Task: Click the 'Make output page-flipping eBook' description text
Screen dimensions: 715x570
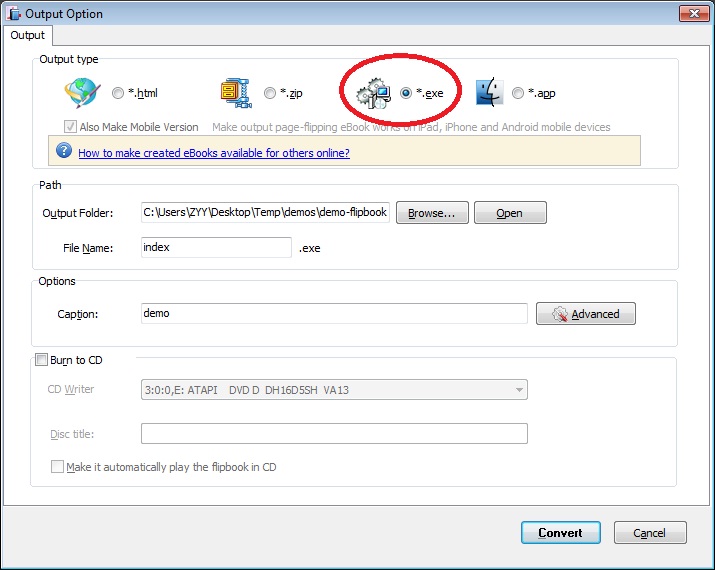Action: 411,127
